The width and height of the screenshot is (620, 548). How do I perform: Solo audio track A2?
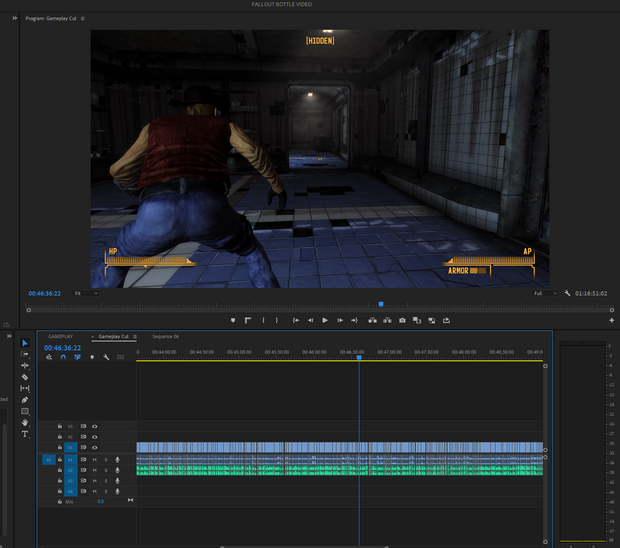pyautogui.click(x=106, y=470)
